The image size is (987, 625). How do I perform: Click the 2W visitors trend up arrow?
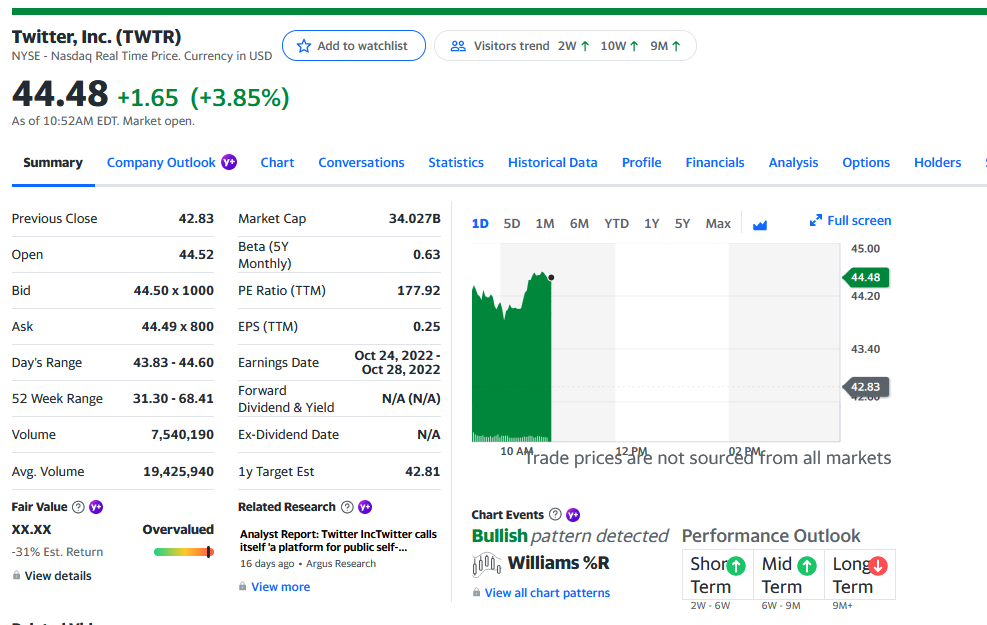coord(585,46)
